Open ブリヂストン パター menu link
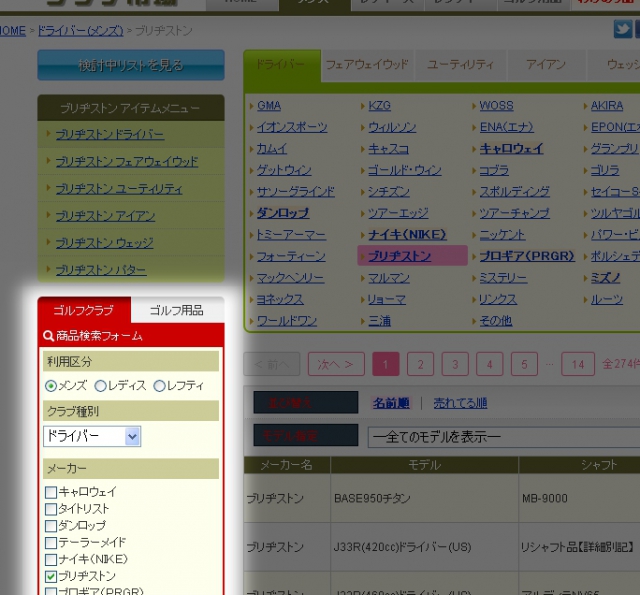The image size is (640, 595). [101, 270]
